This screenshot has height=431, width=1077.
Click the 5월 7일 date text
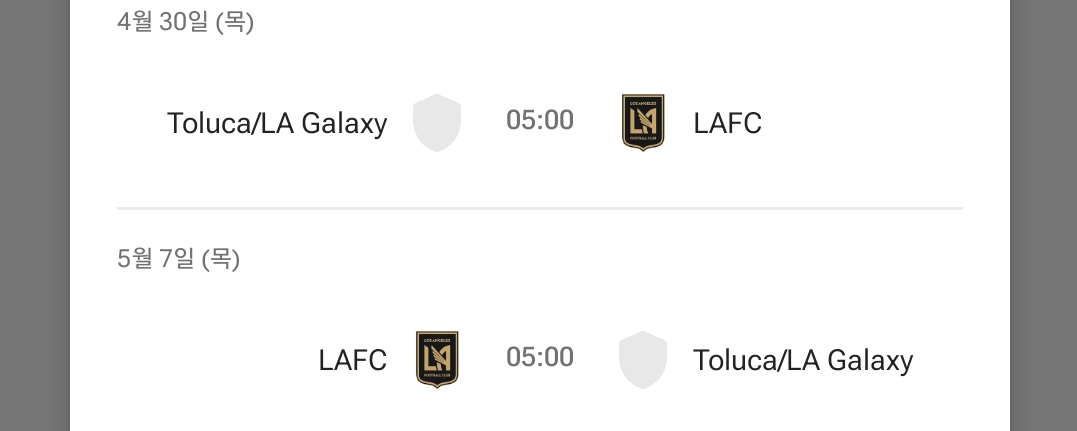click(x=156, y=259)
